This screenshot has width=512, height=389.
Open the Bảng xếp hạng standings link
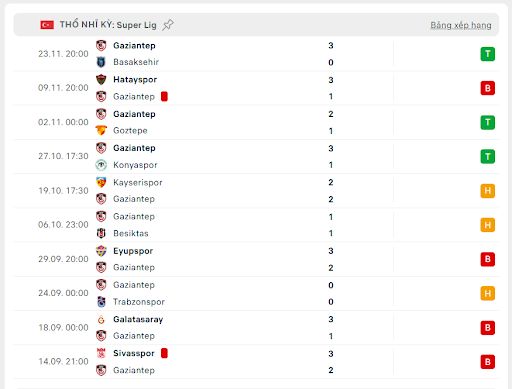pos(461,25)
